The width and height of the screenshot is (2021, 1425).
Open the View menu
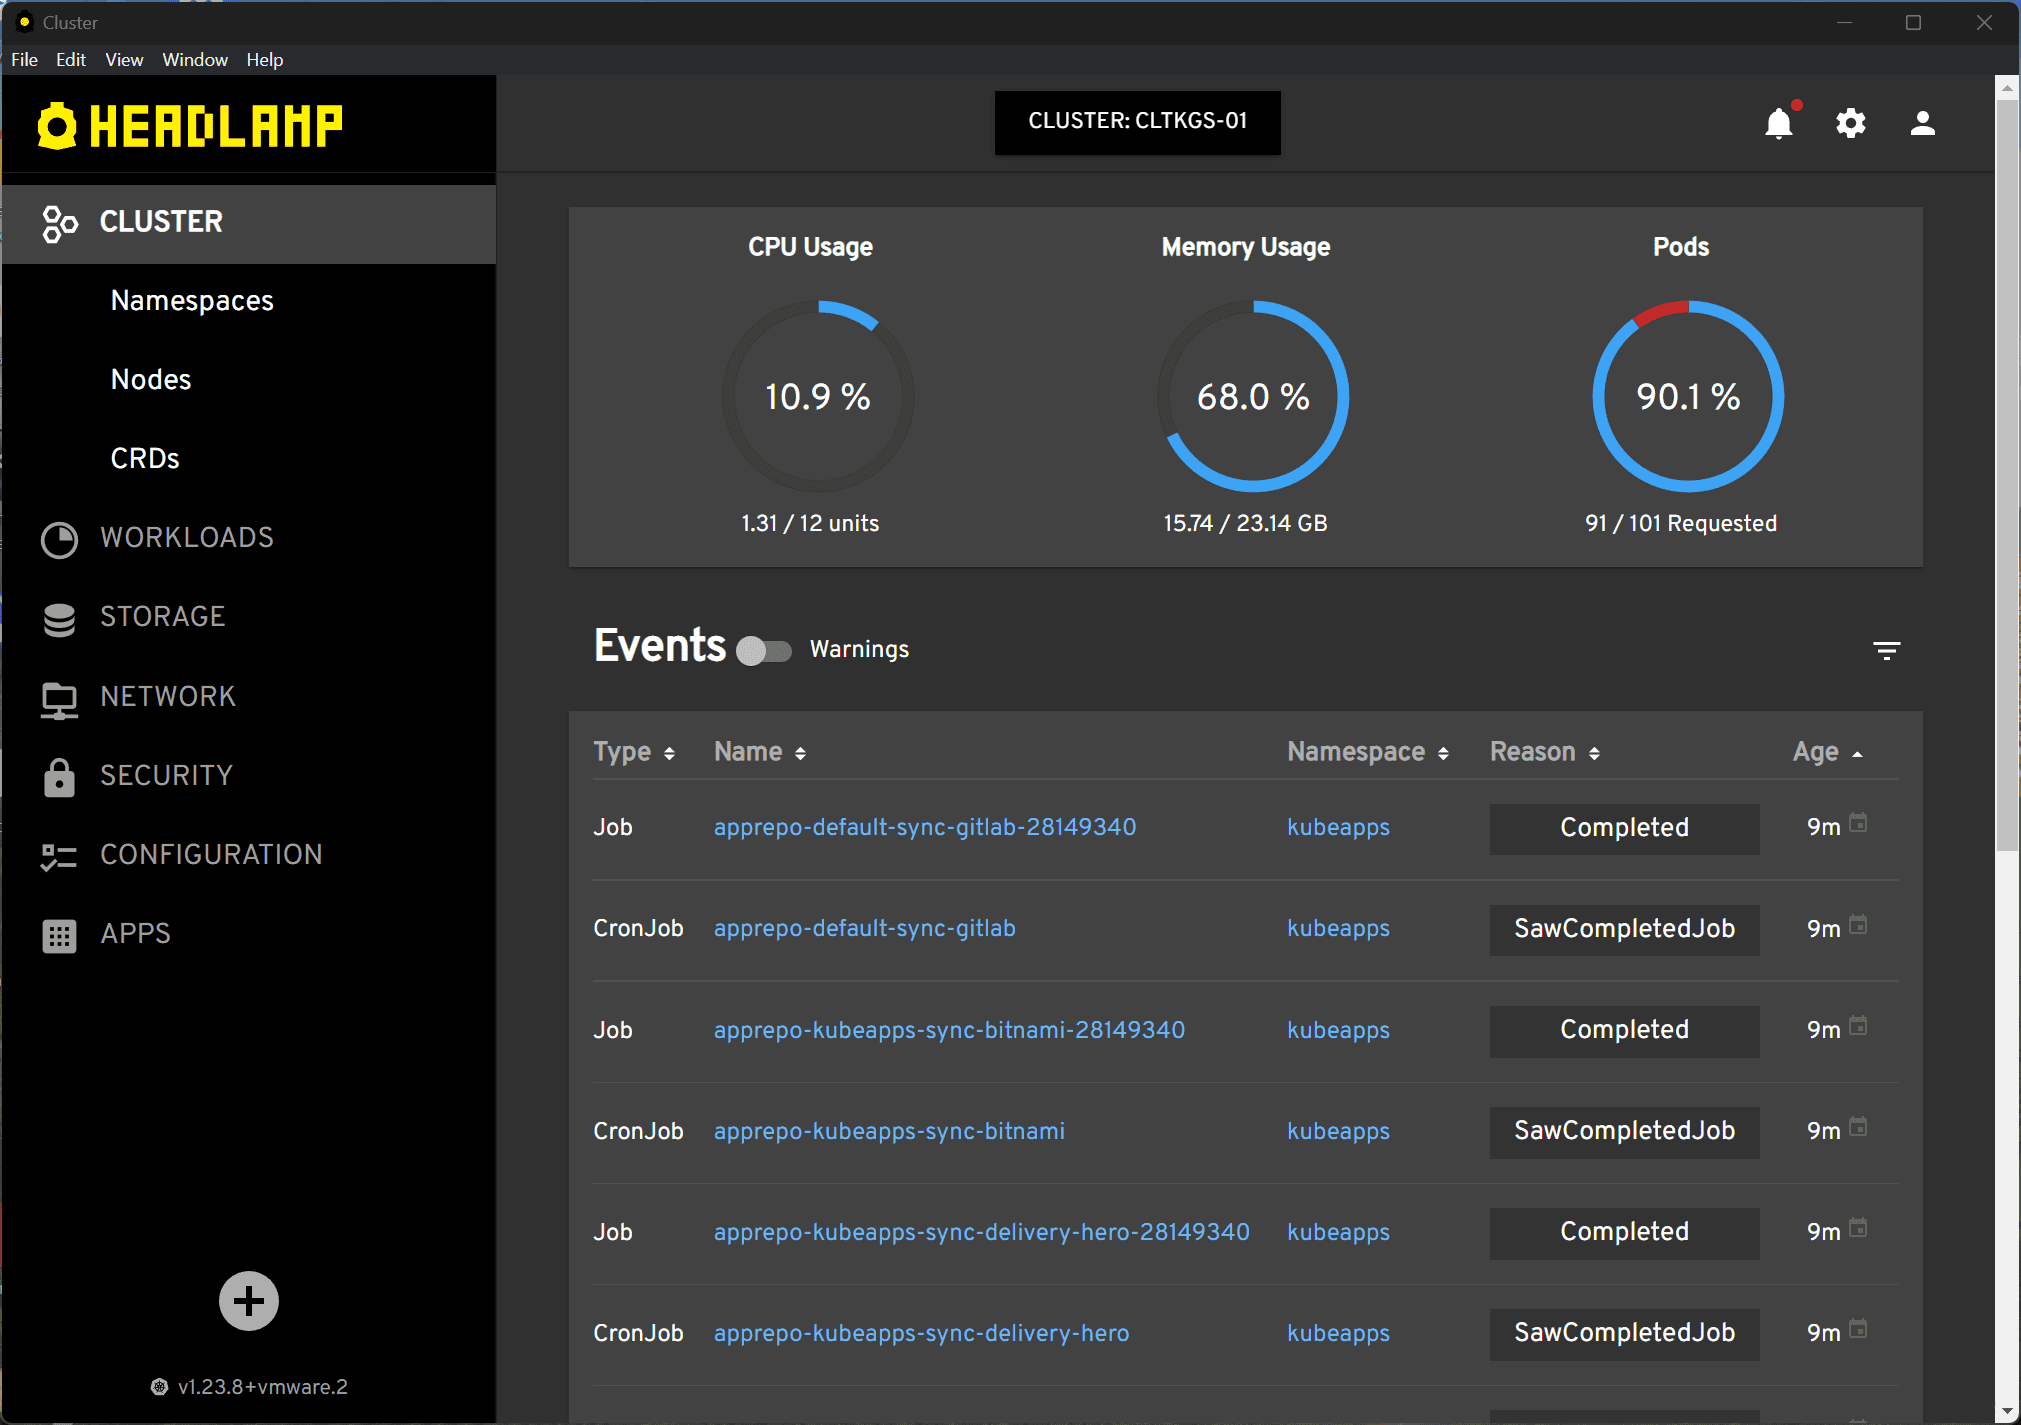(x=124, y=60)
